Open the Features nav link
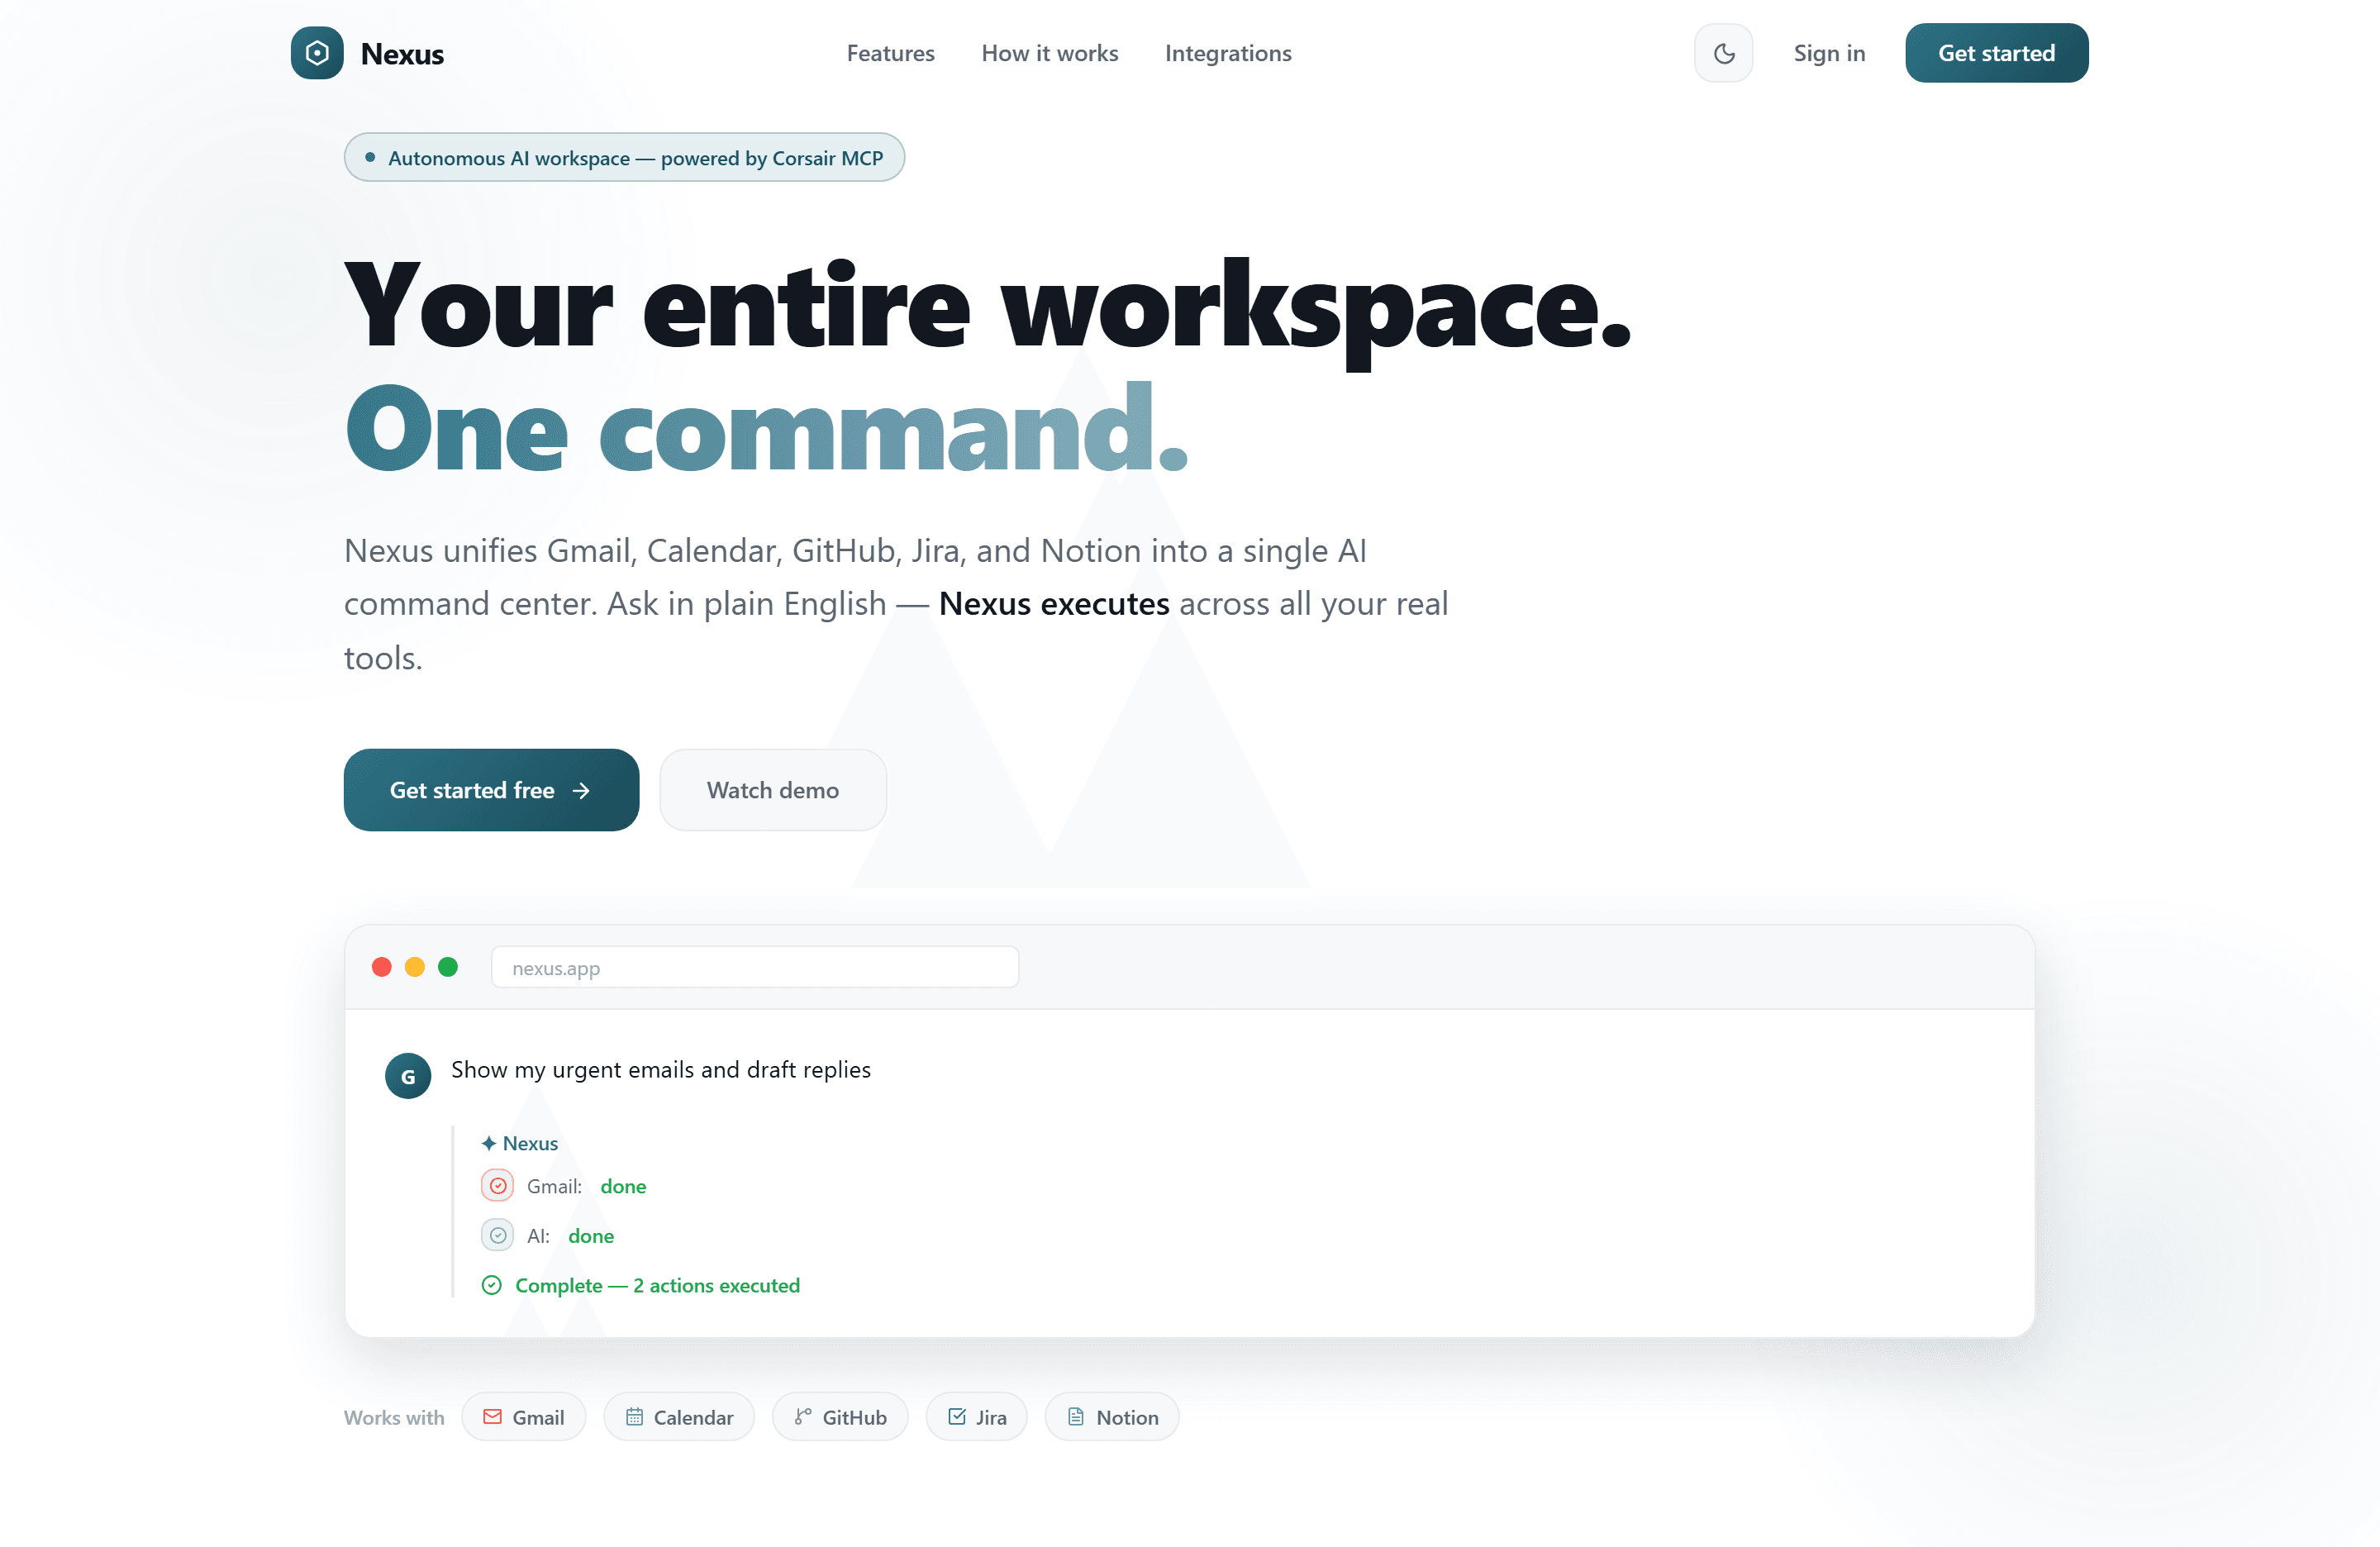The image size is (2380, 1547). pos(890,53)
